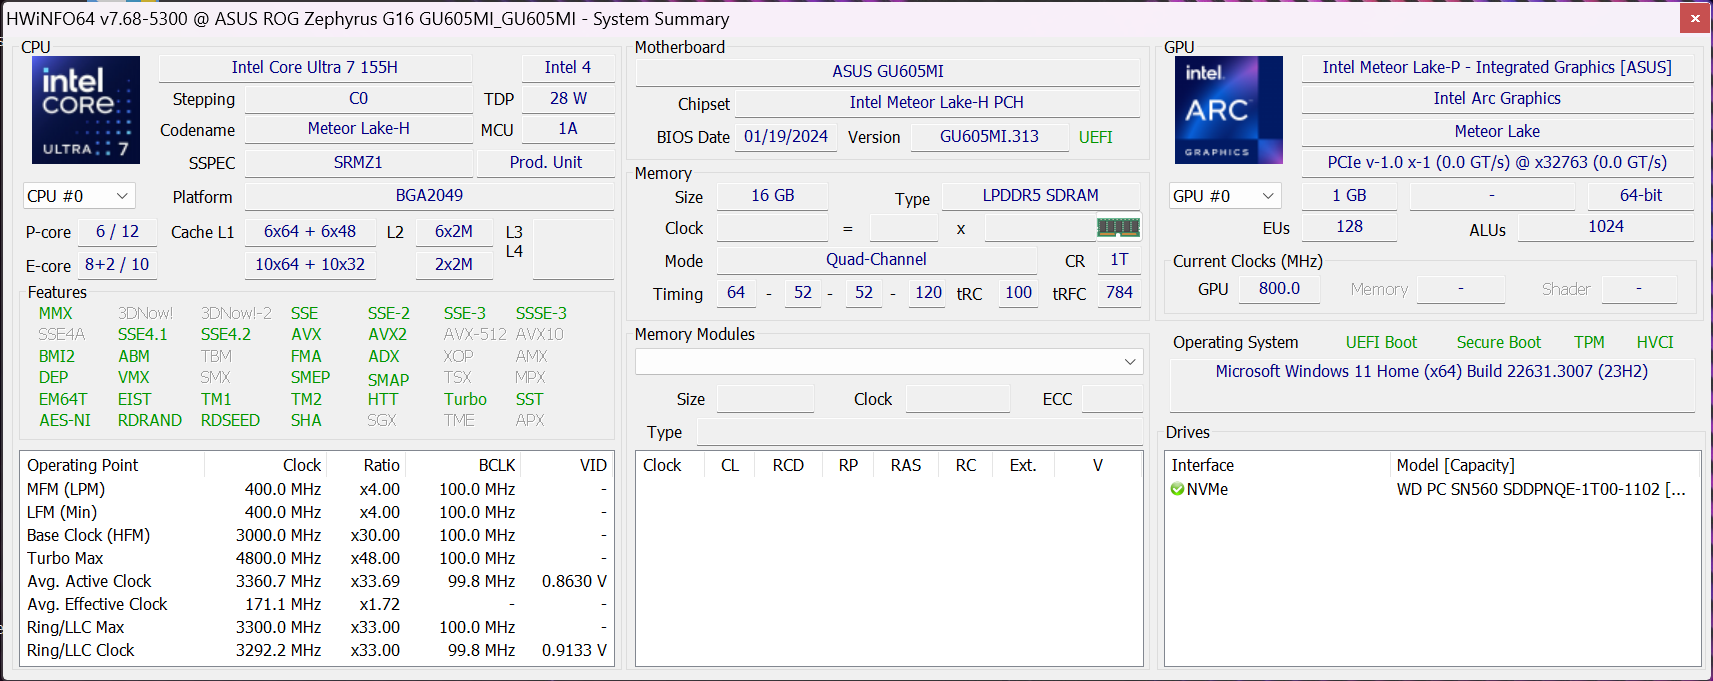This screenshot has height=681, width=1713.
Task: Click the green NVMe drive status icon
Action: click(1177, 489)
